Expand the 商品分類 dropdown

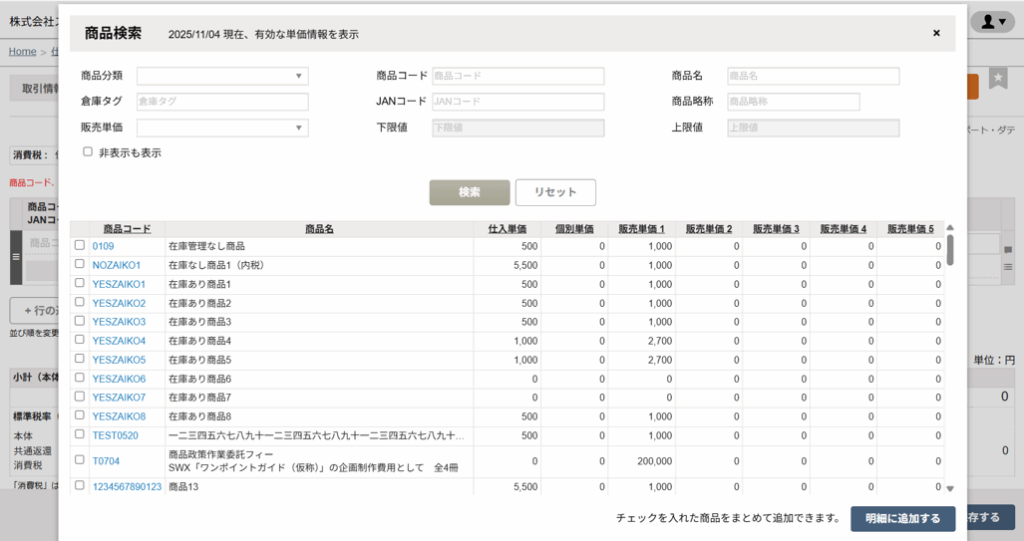[x=222, y=76]
